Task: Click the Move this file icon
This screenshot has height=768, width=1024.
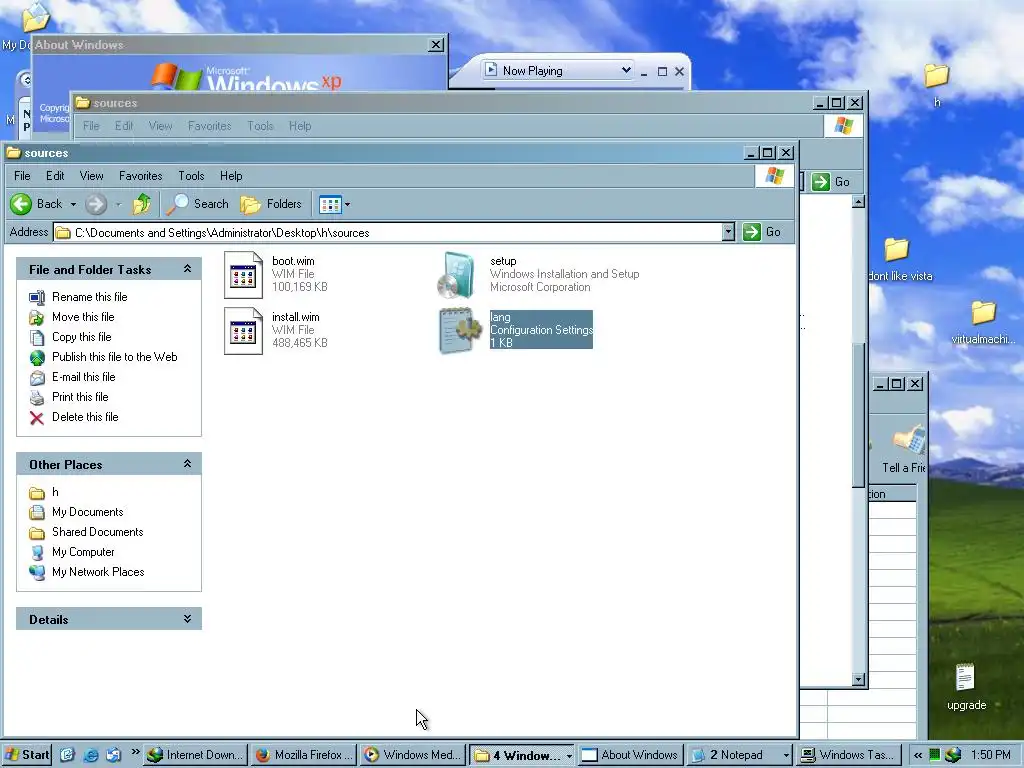Action: [x=37, y=317]
